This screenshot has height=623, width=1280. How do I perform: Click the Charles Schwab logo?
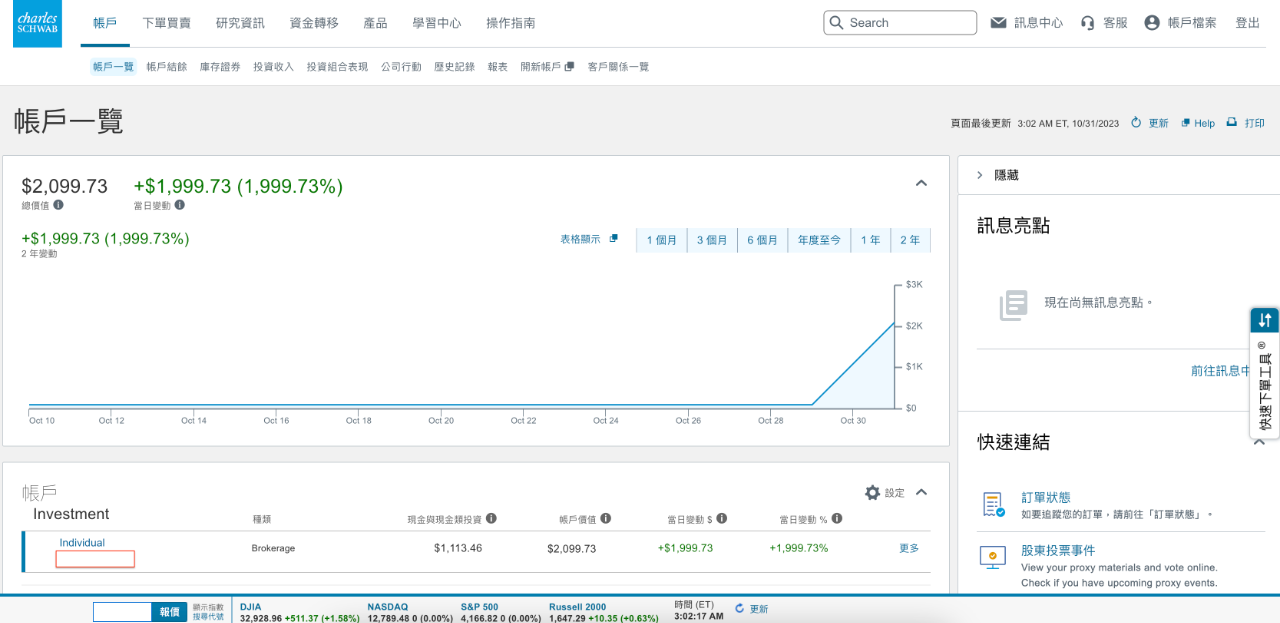point(37,24)
